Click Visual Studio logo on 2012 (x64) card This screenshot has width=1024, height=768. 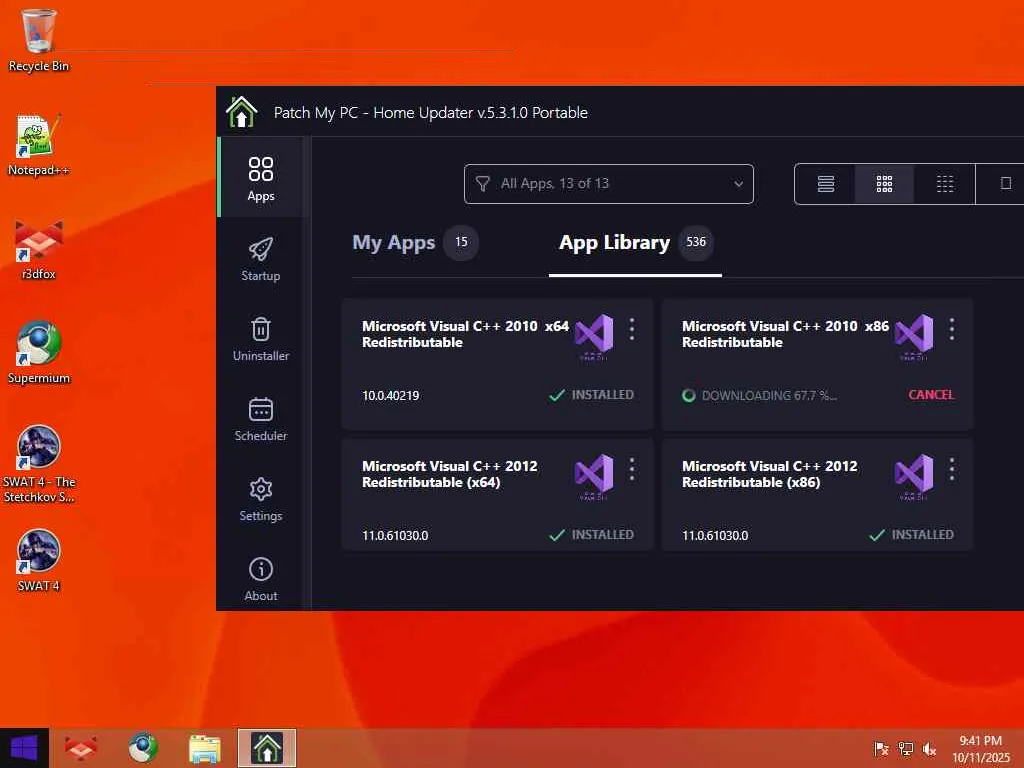[594, 476]
